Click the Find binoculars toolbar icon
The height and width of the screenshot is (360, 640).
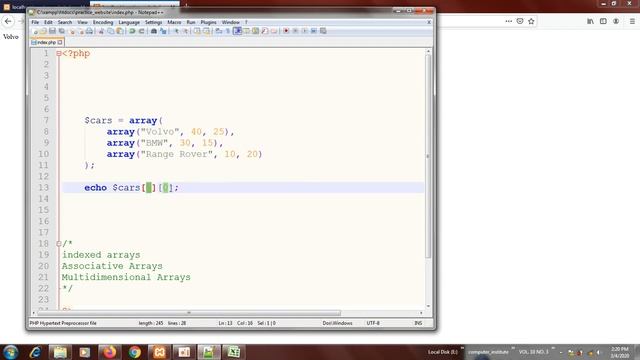coord(154,31)
